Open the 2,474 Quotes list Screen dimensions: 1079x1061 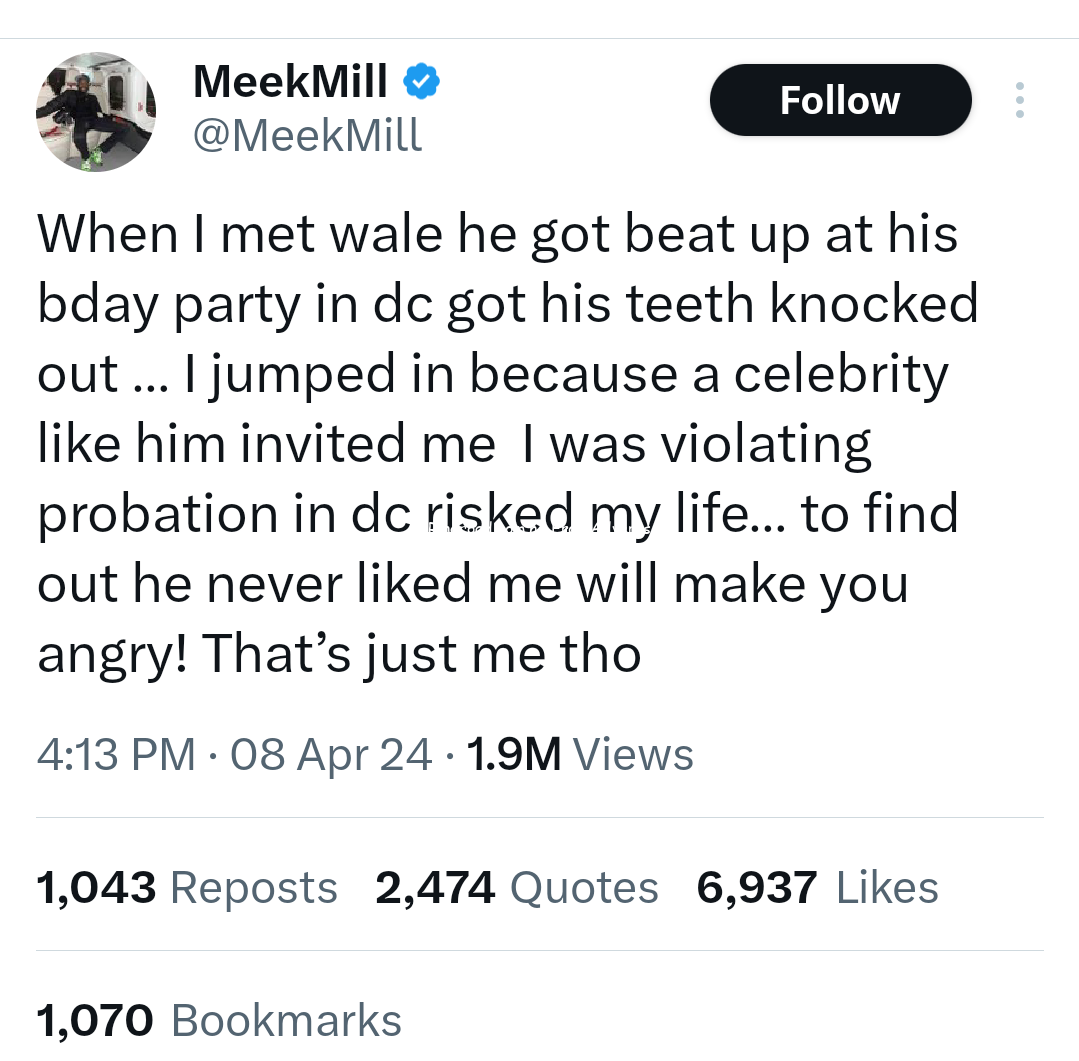click(x=517, y=887)
